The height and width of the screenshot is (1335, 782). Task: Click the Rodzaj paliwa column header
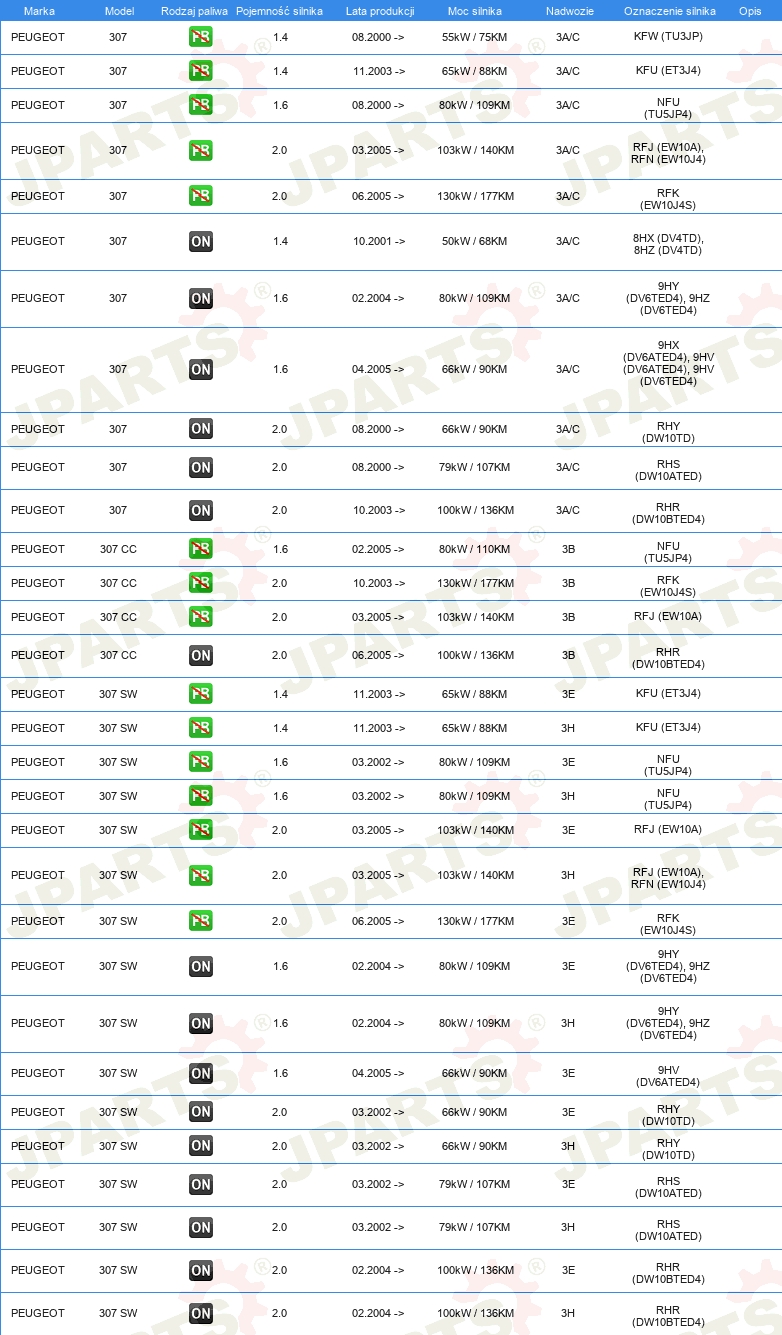tap(194, 10)
